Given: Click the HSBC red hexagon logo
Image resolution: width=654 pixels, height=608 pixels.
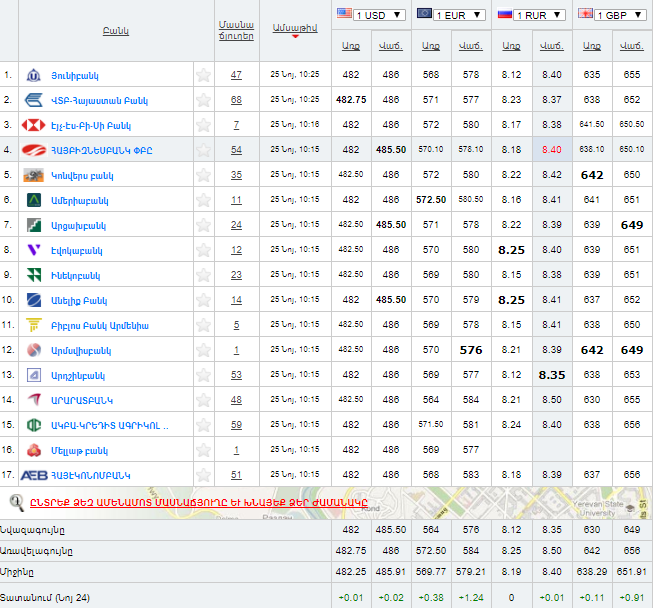Looking at the screenshot, I should tap(33, 125).
